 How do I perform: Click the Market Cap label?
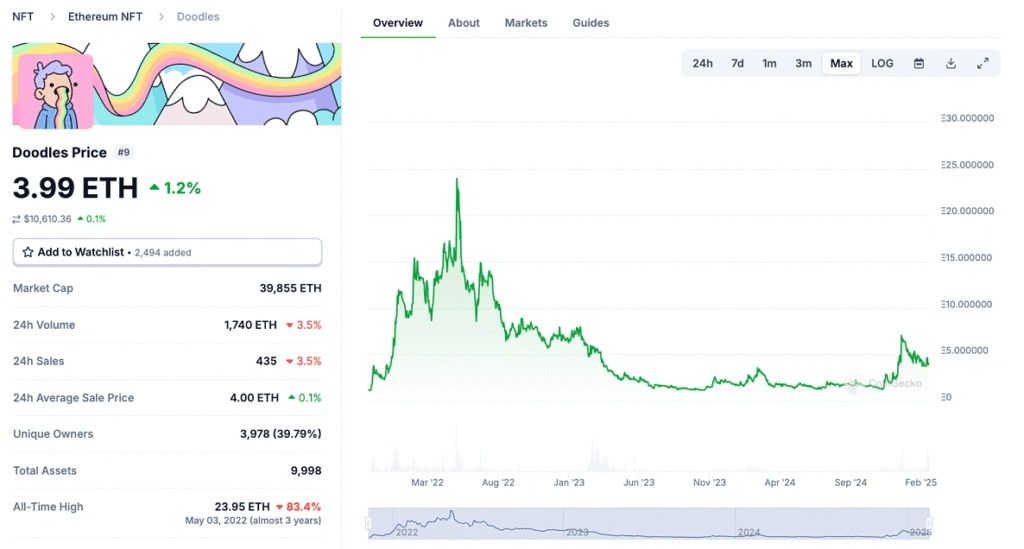pyautogui.click(x=43, y=288)
